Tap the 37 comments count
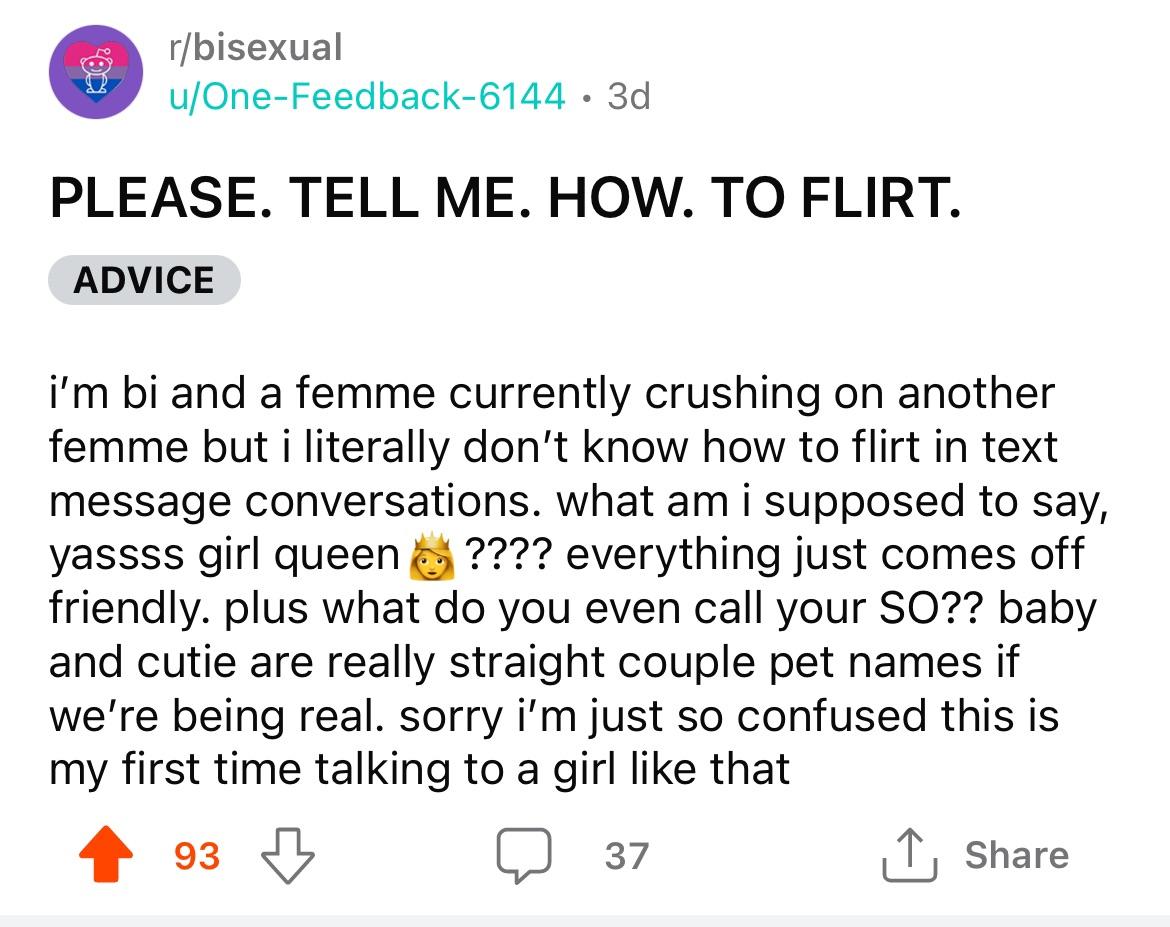This screenshot has height=927, width=1170. [626, 856]
